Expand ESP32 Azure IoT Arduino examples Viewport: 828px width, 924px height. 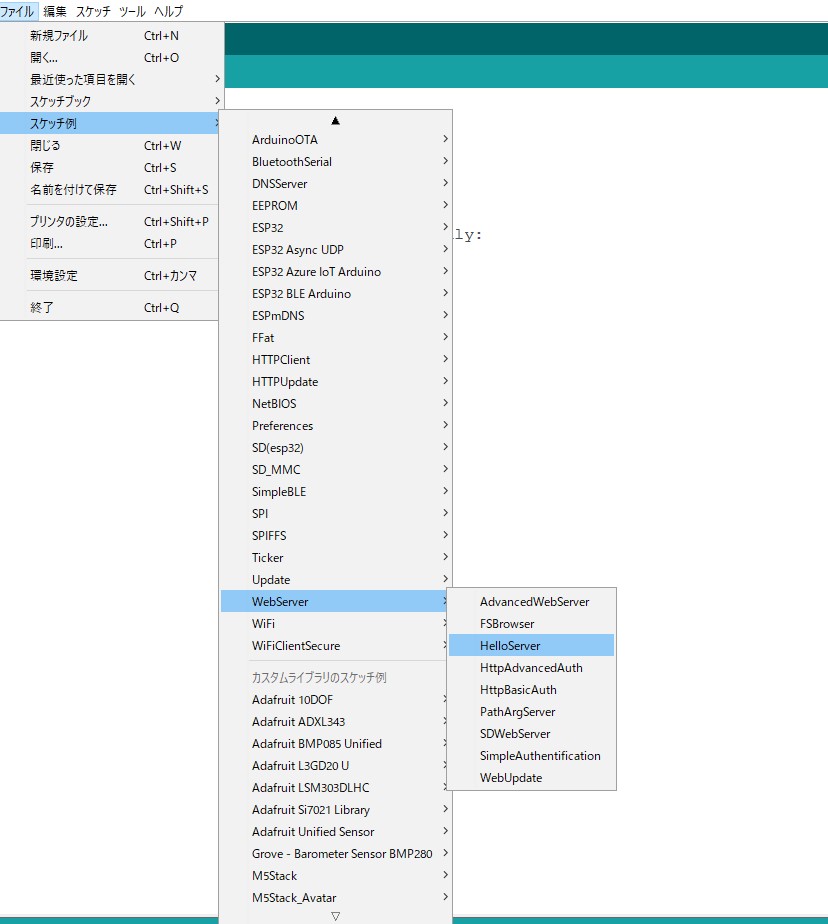(335, 272)
